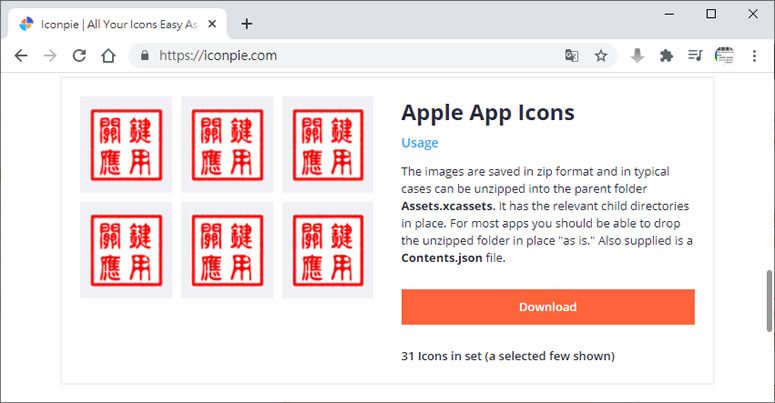Select the Iconpie browser tab

pyautogui.click(x=118, y=24)
